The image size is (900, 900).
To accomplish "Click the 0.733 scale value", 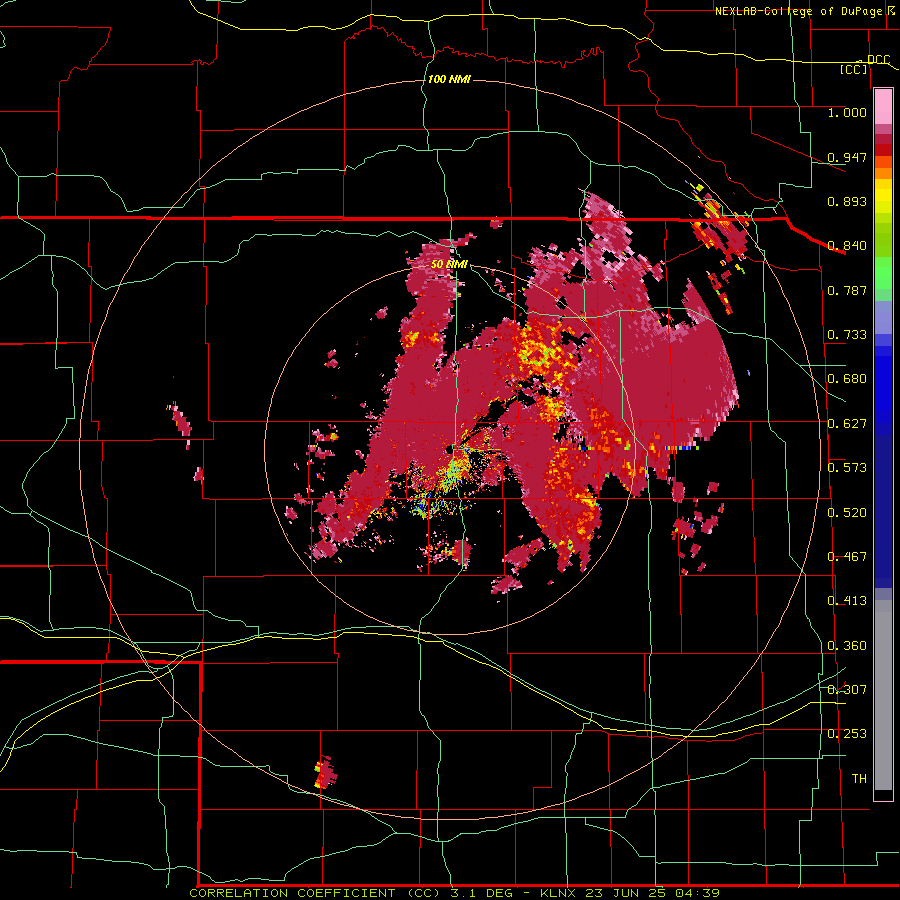I will click(847, 335).
